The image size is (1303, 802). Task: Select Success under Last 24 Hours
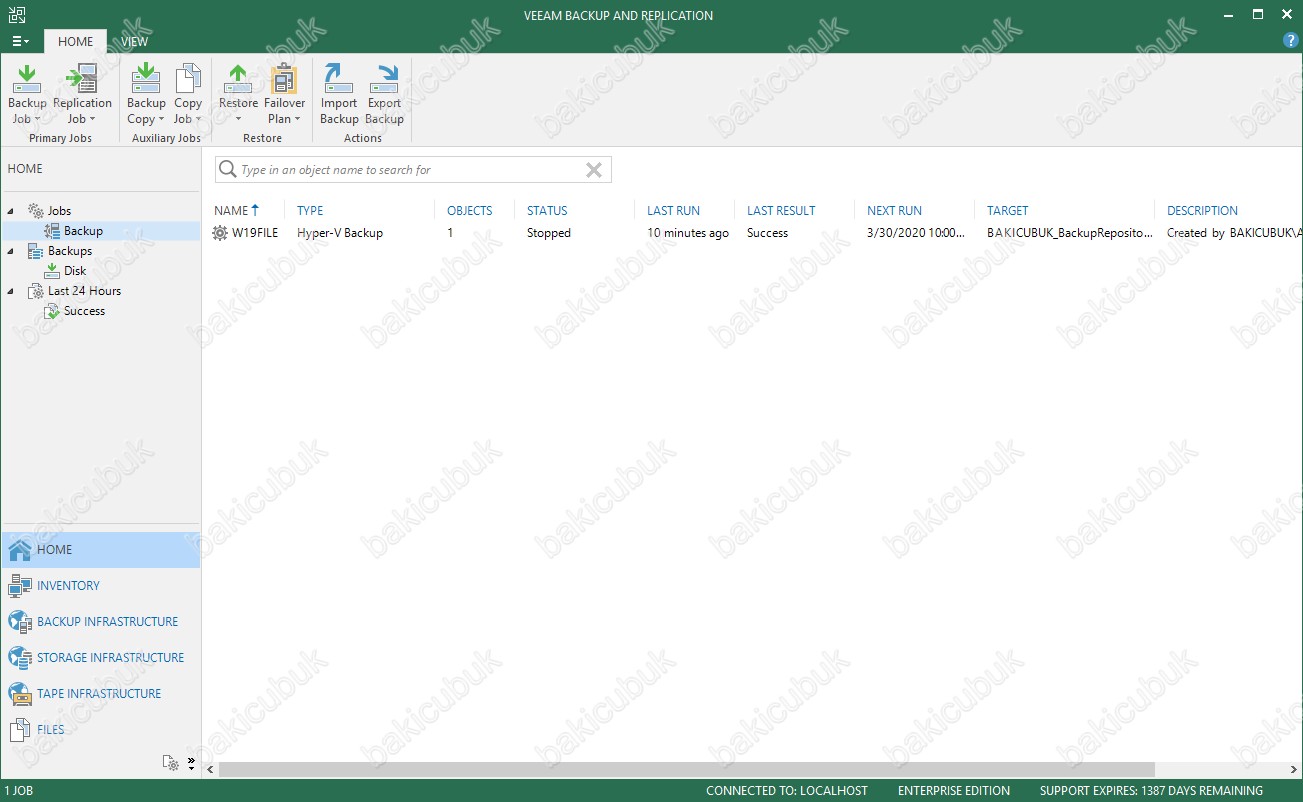84,311
